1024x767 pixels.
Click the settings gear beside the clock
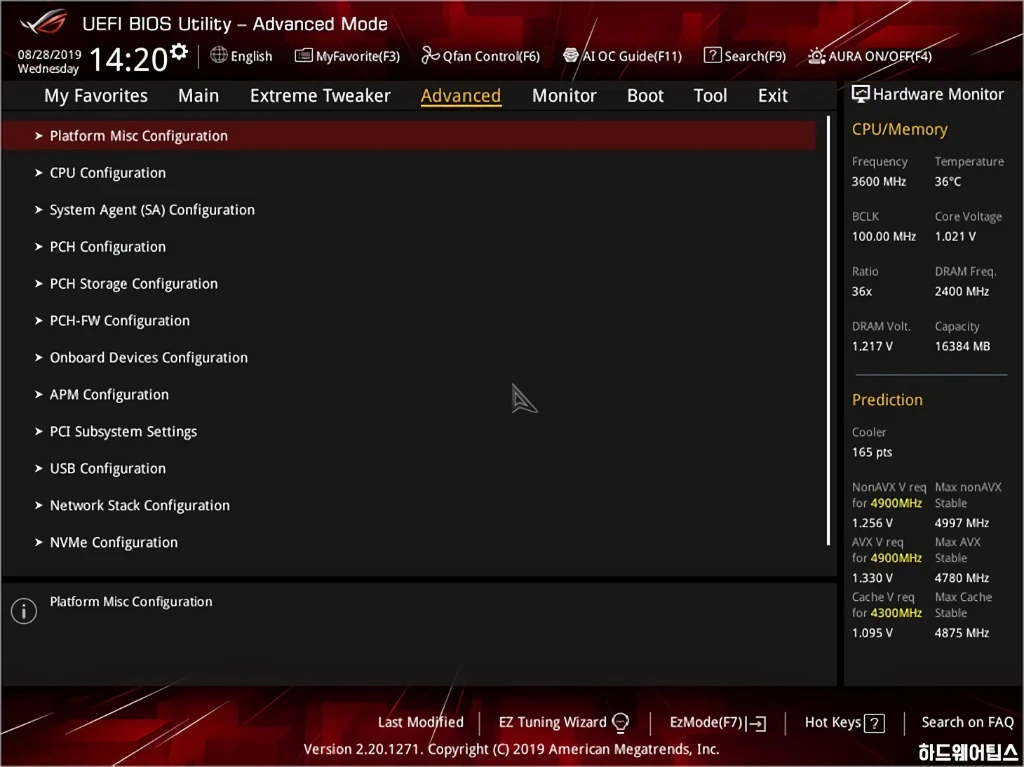(178, 51)
